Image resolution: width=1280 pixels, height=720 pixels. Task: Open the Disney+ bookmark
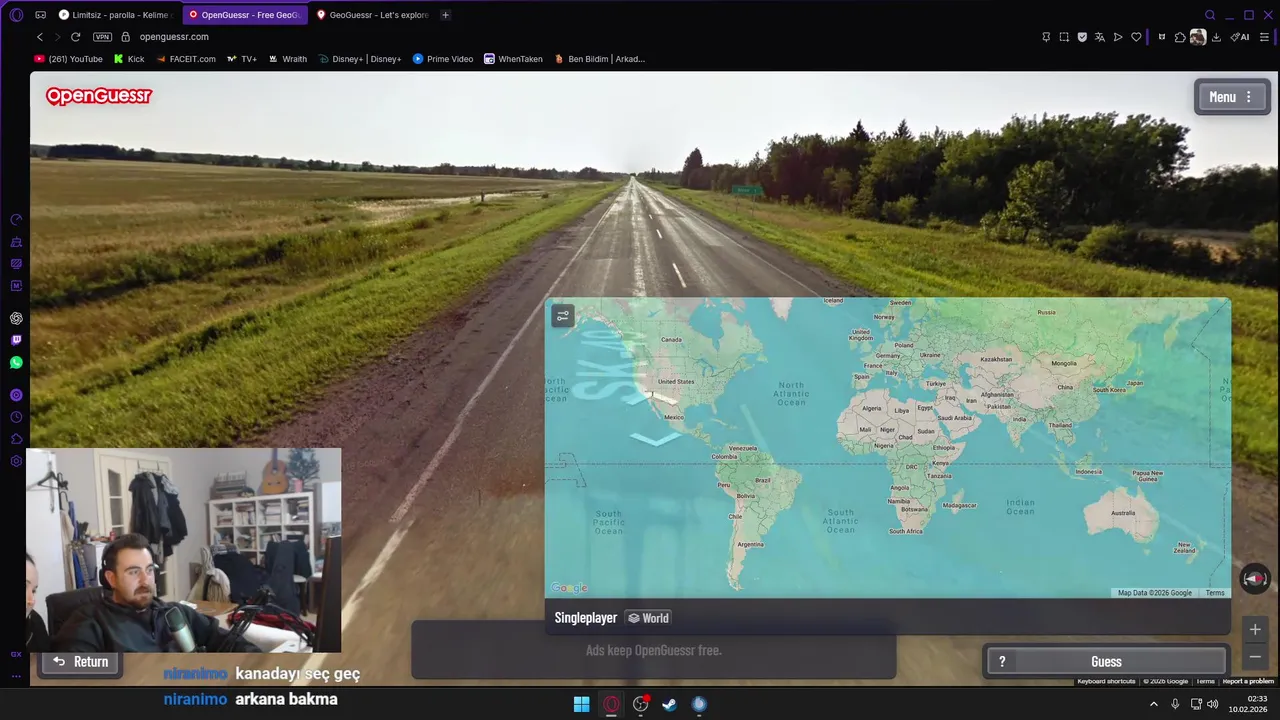click(360, 59)
